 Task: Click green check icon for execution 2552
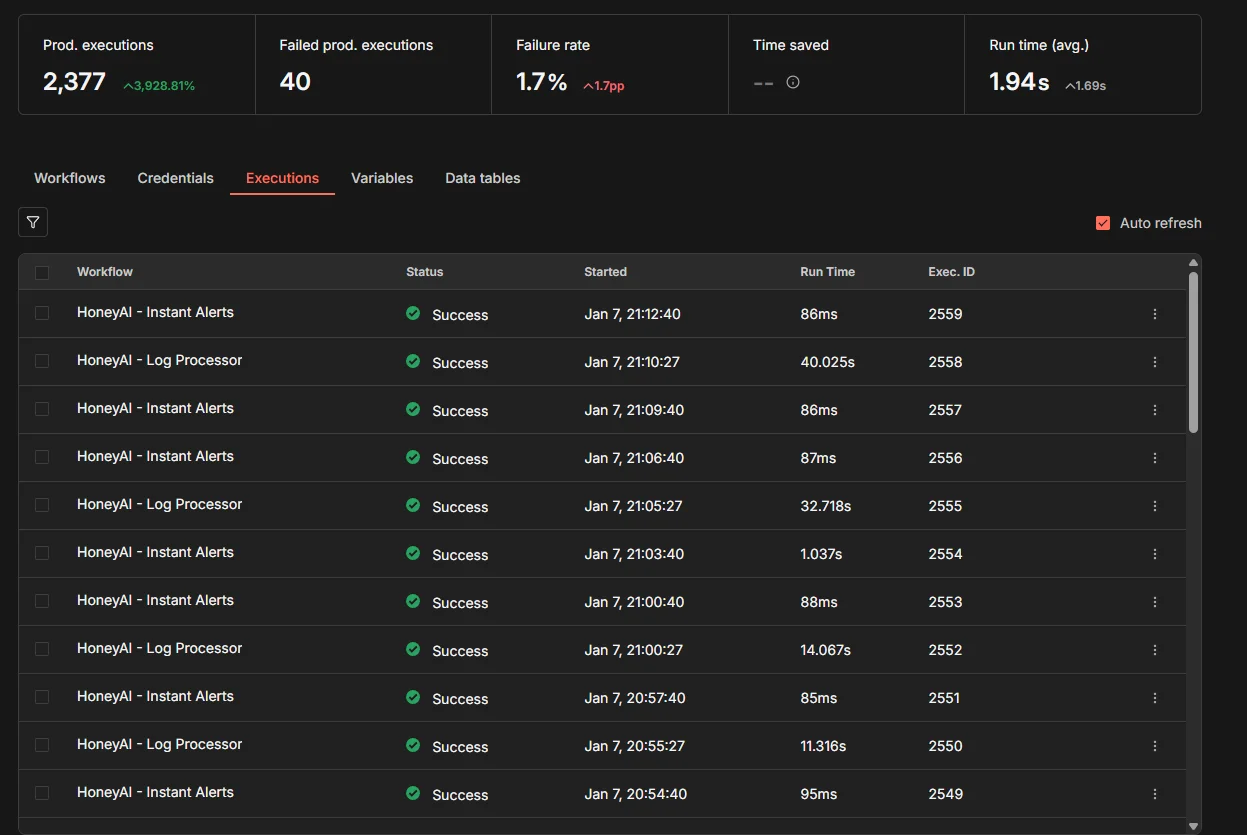(413, 649)
